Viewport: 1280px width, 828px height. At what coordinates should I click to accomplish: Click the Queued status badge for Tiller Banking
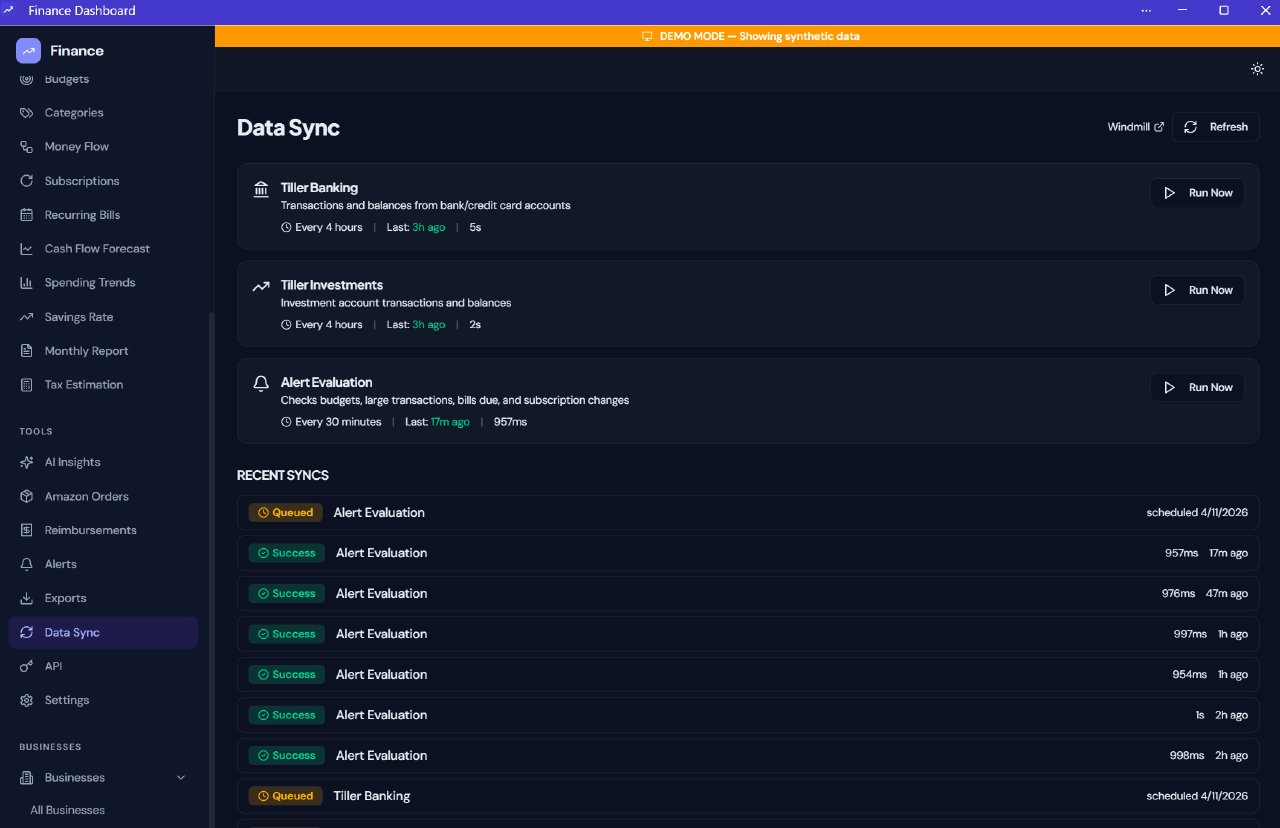click(285, 795)
